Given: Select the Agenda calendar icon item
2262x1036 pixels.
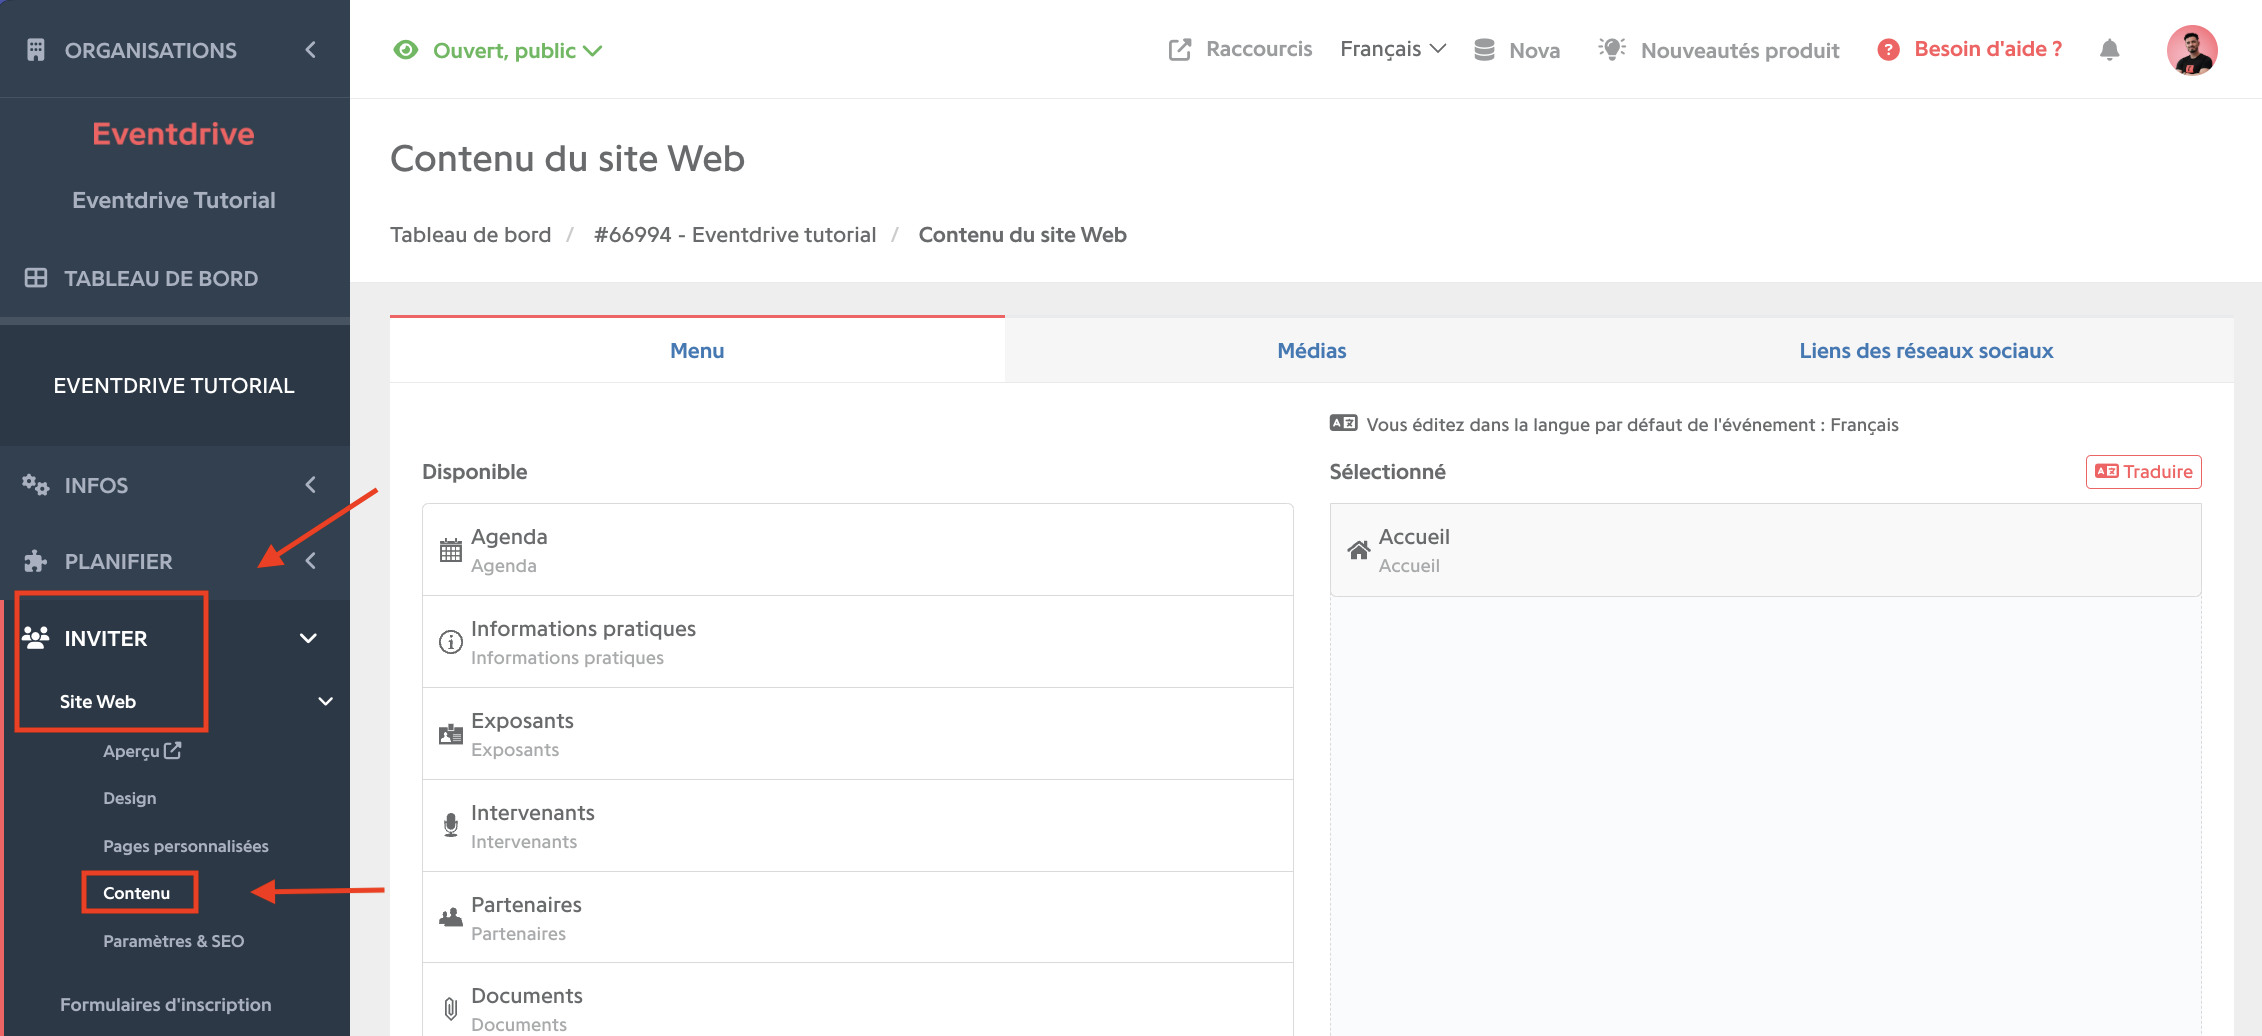Looking at the screenshot, I should (x=451, y=550).
